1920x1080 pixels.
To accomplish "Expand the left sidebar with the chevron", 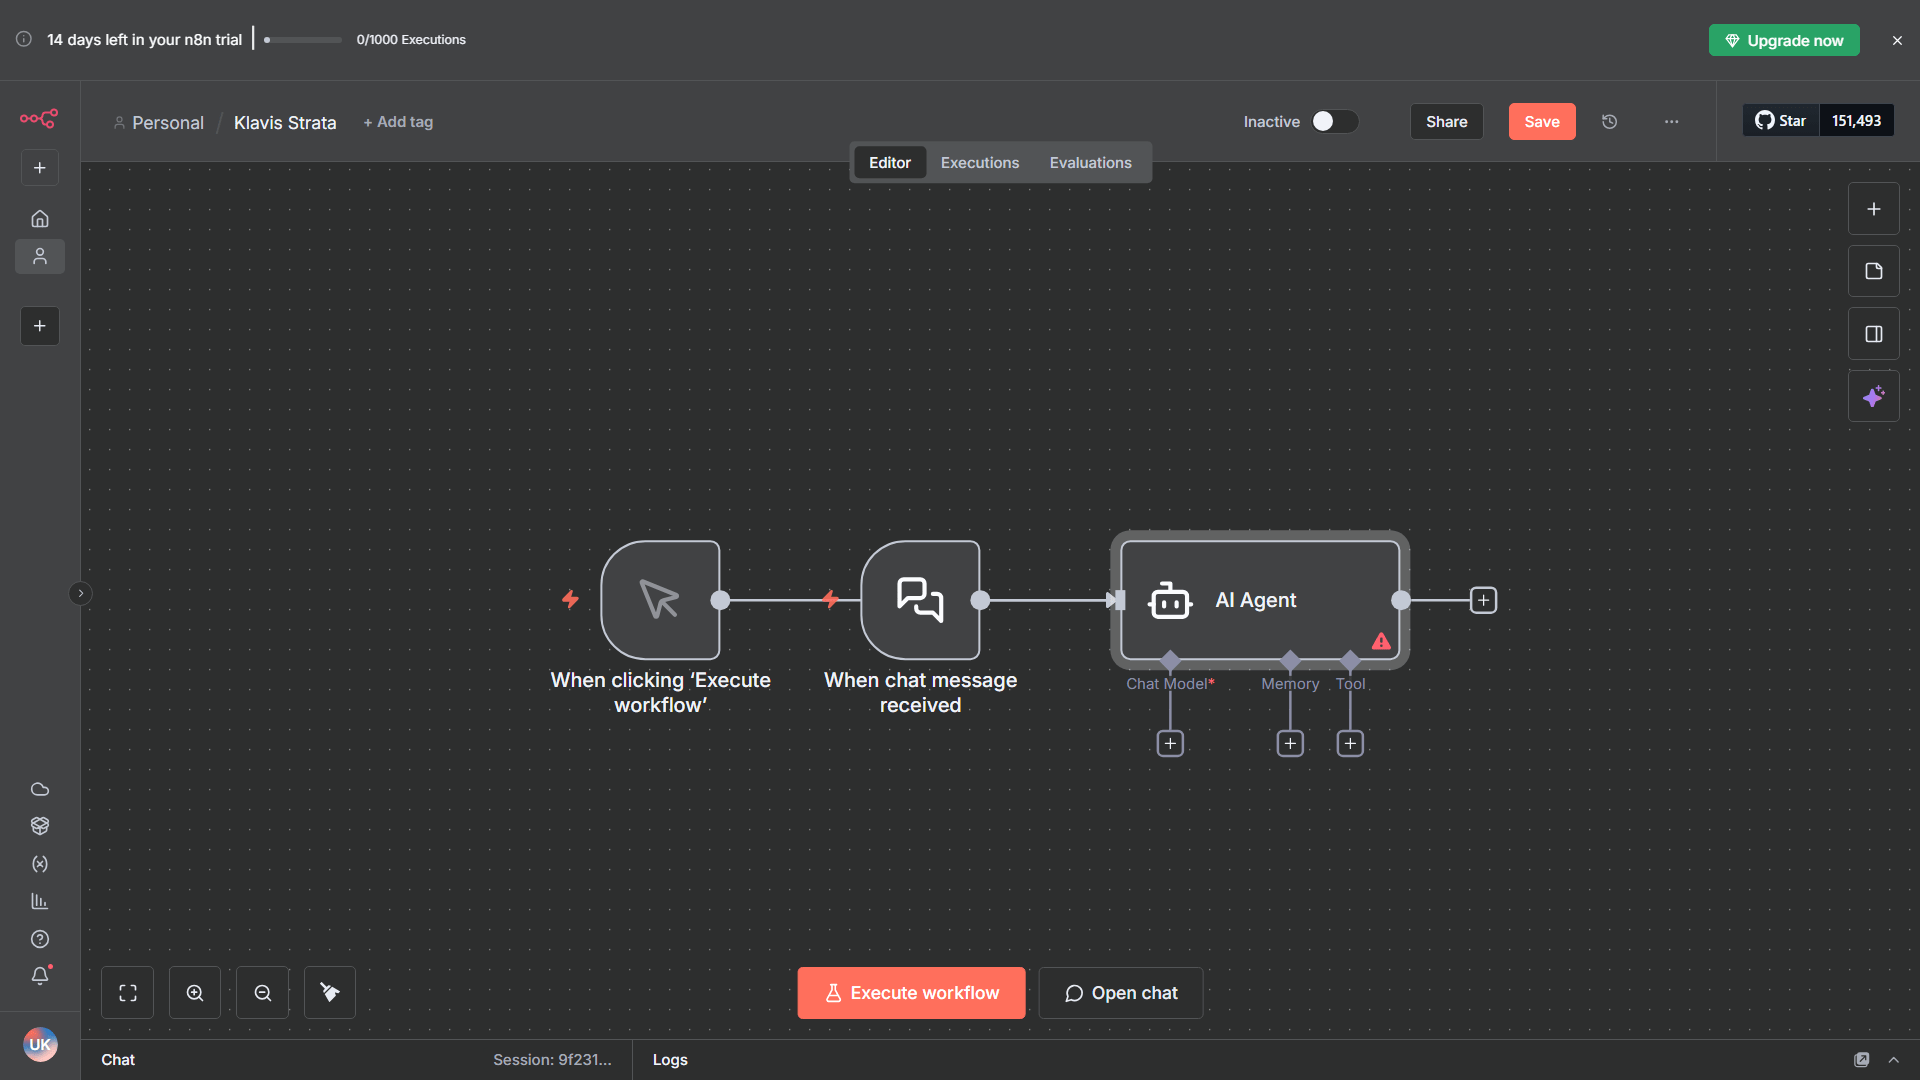I will (80, 593).
